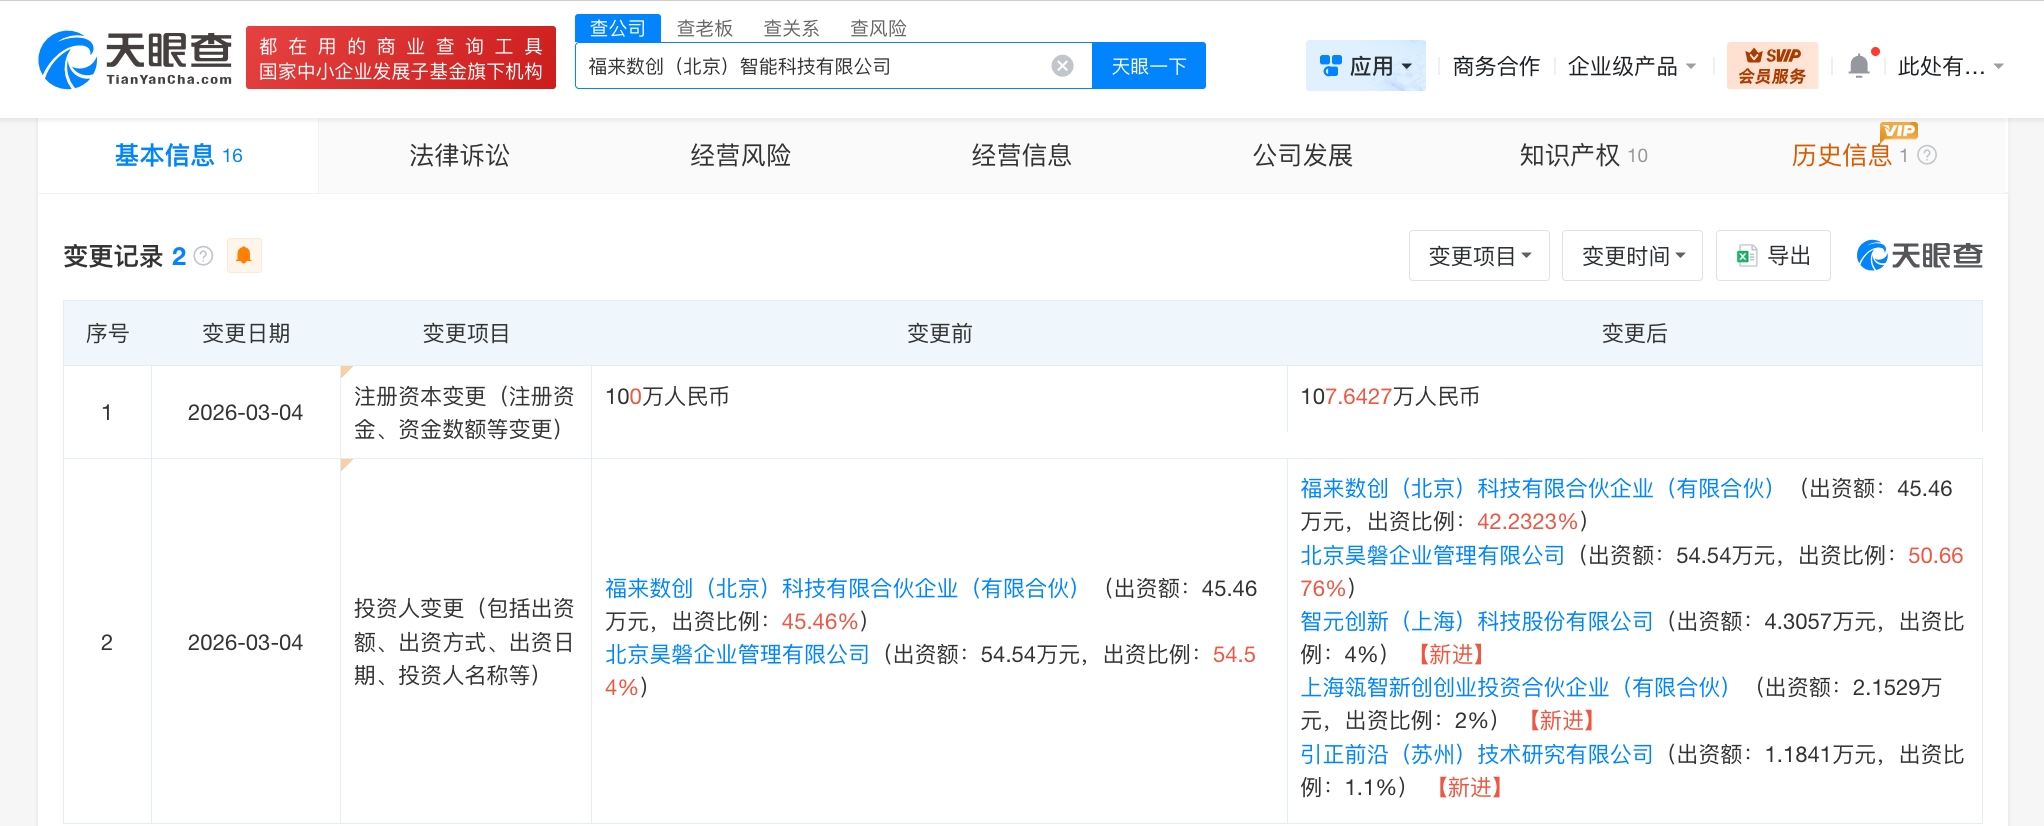Viewport: 2044px width, 826px height.
Task: Switch to the 法律诉讼 tab
Action: [459, 155]
